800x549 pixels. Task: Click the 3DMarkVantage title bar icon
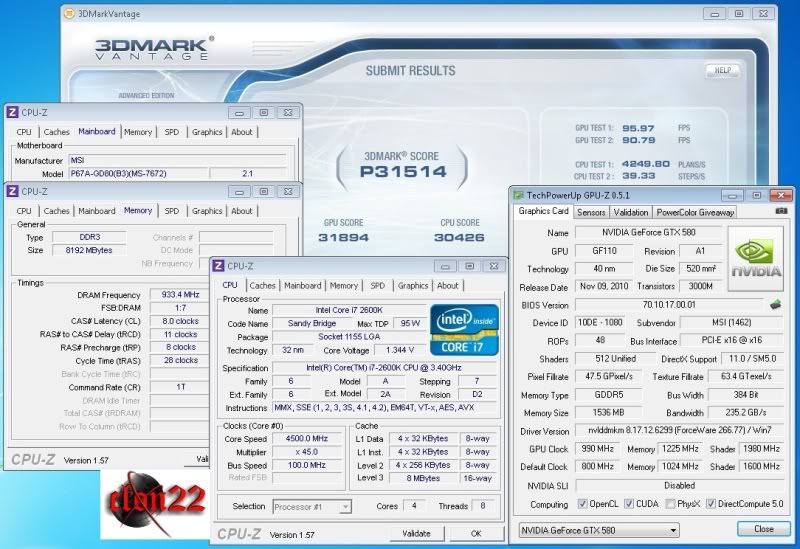coord(69,14)
